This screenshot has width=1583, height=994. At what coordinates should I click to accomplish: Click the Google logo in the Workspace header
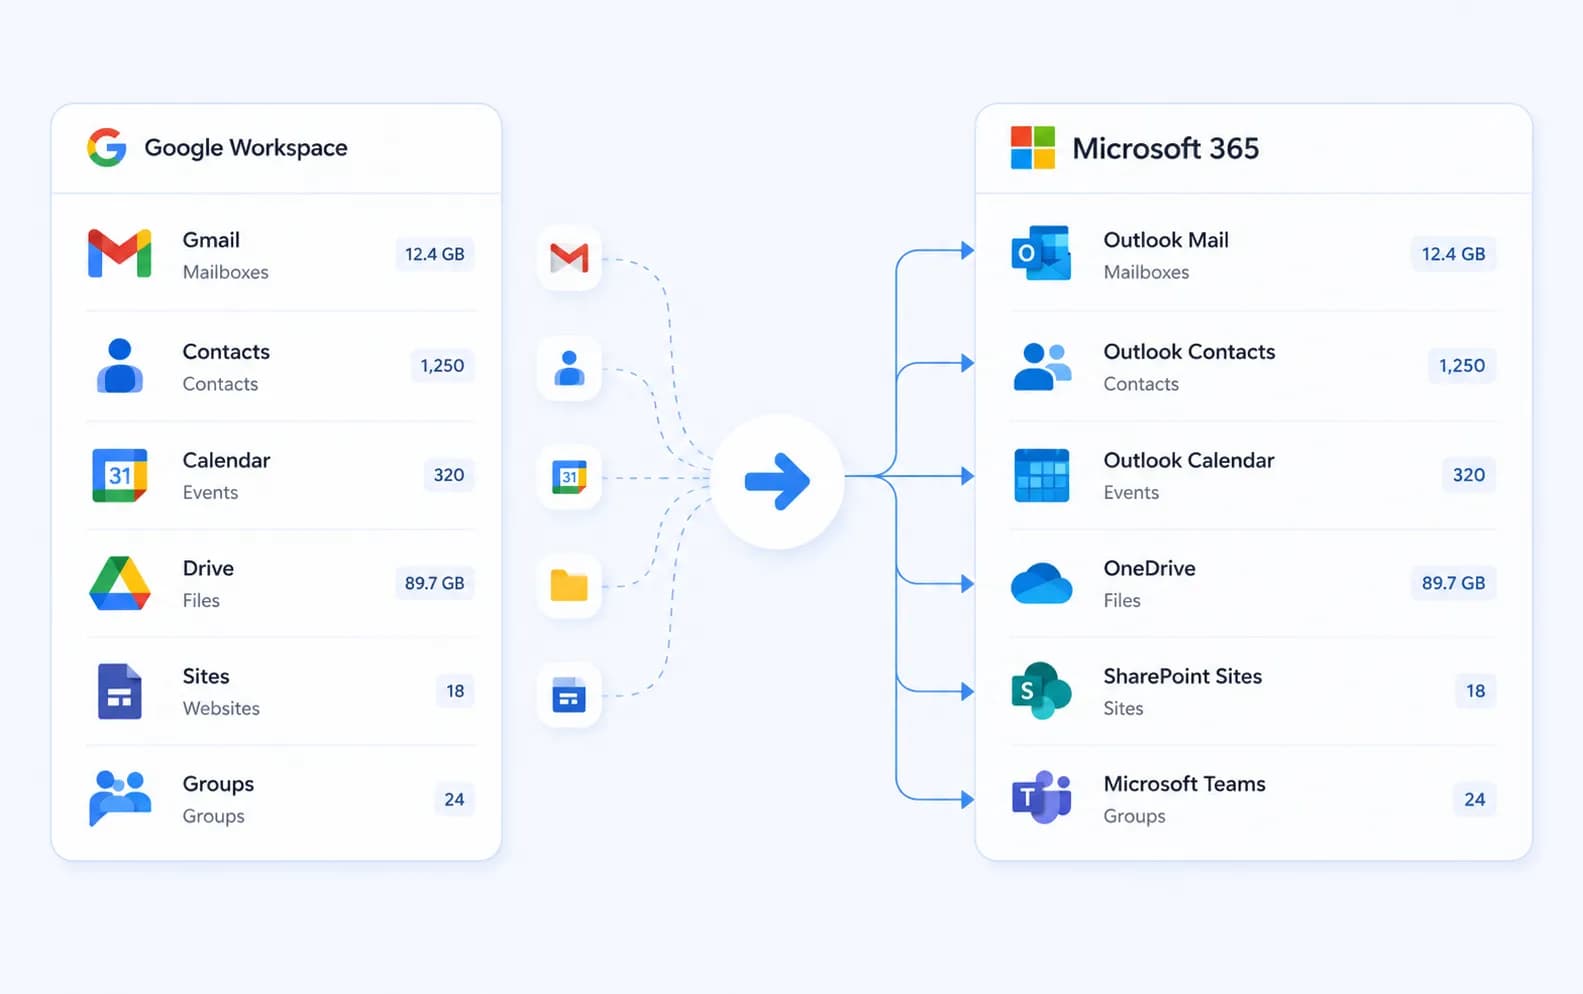click(x=107, y=147)
